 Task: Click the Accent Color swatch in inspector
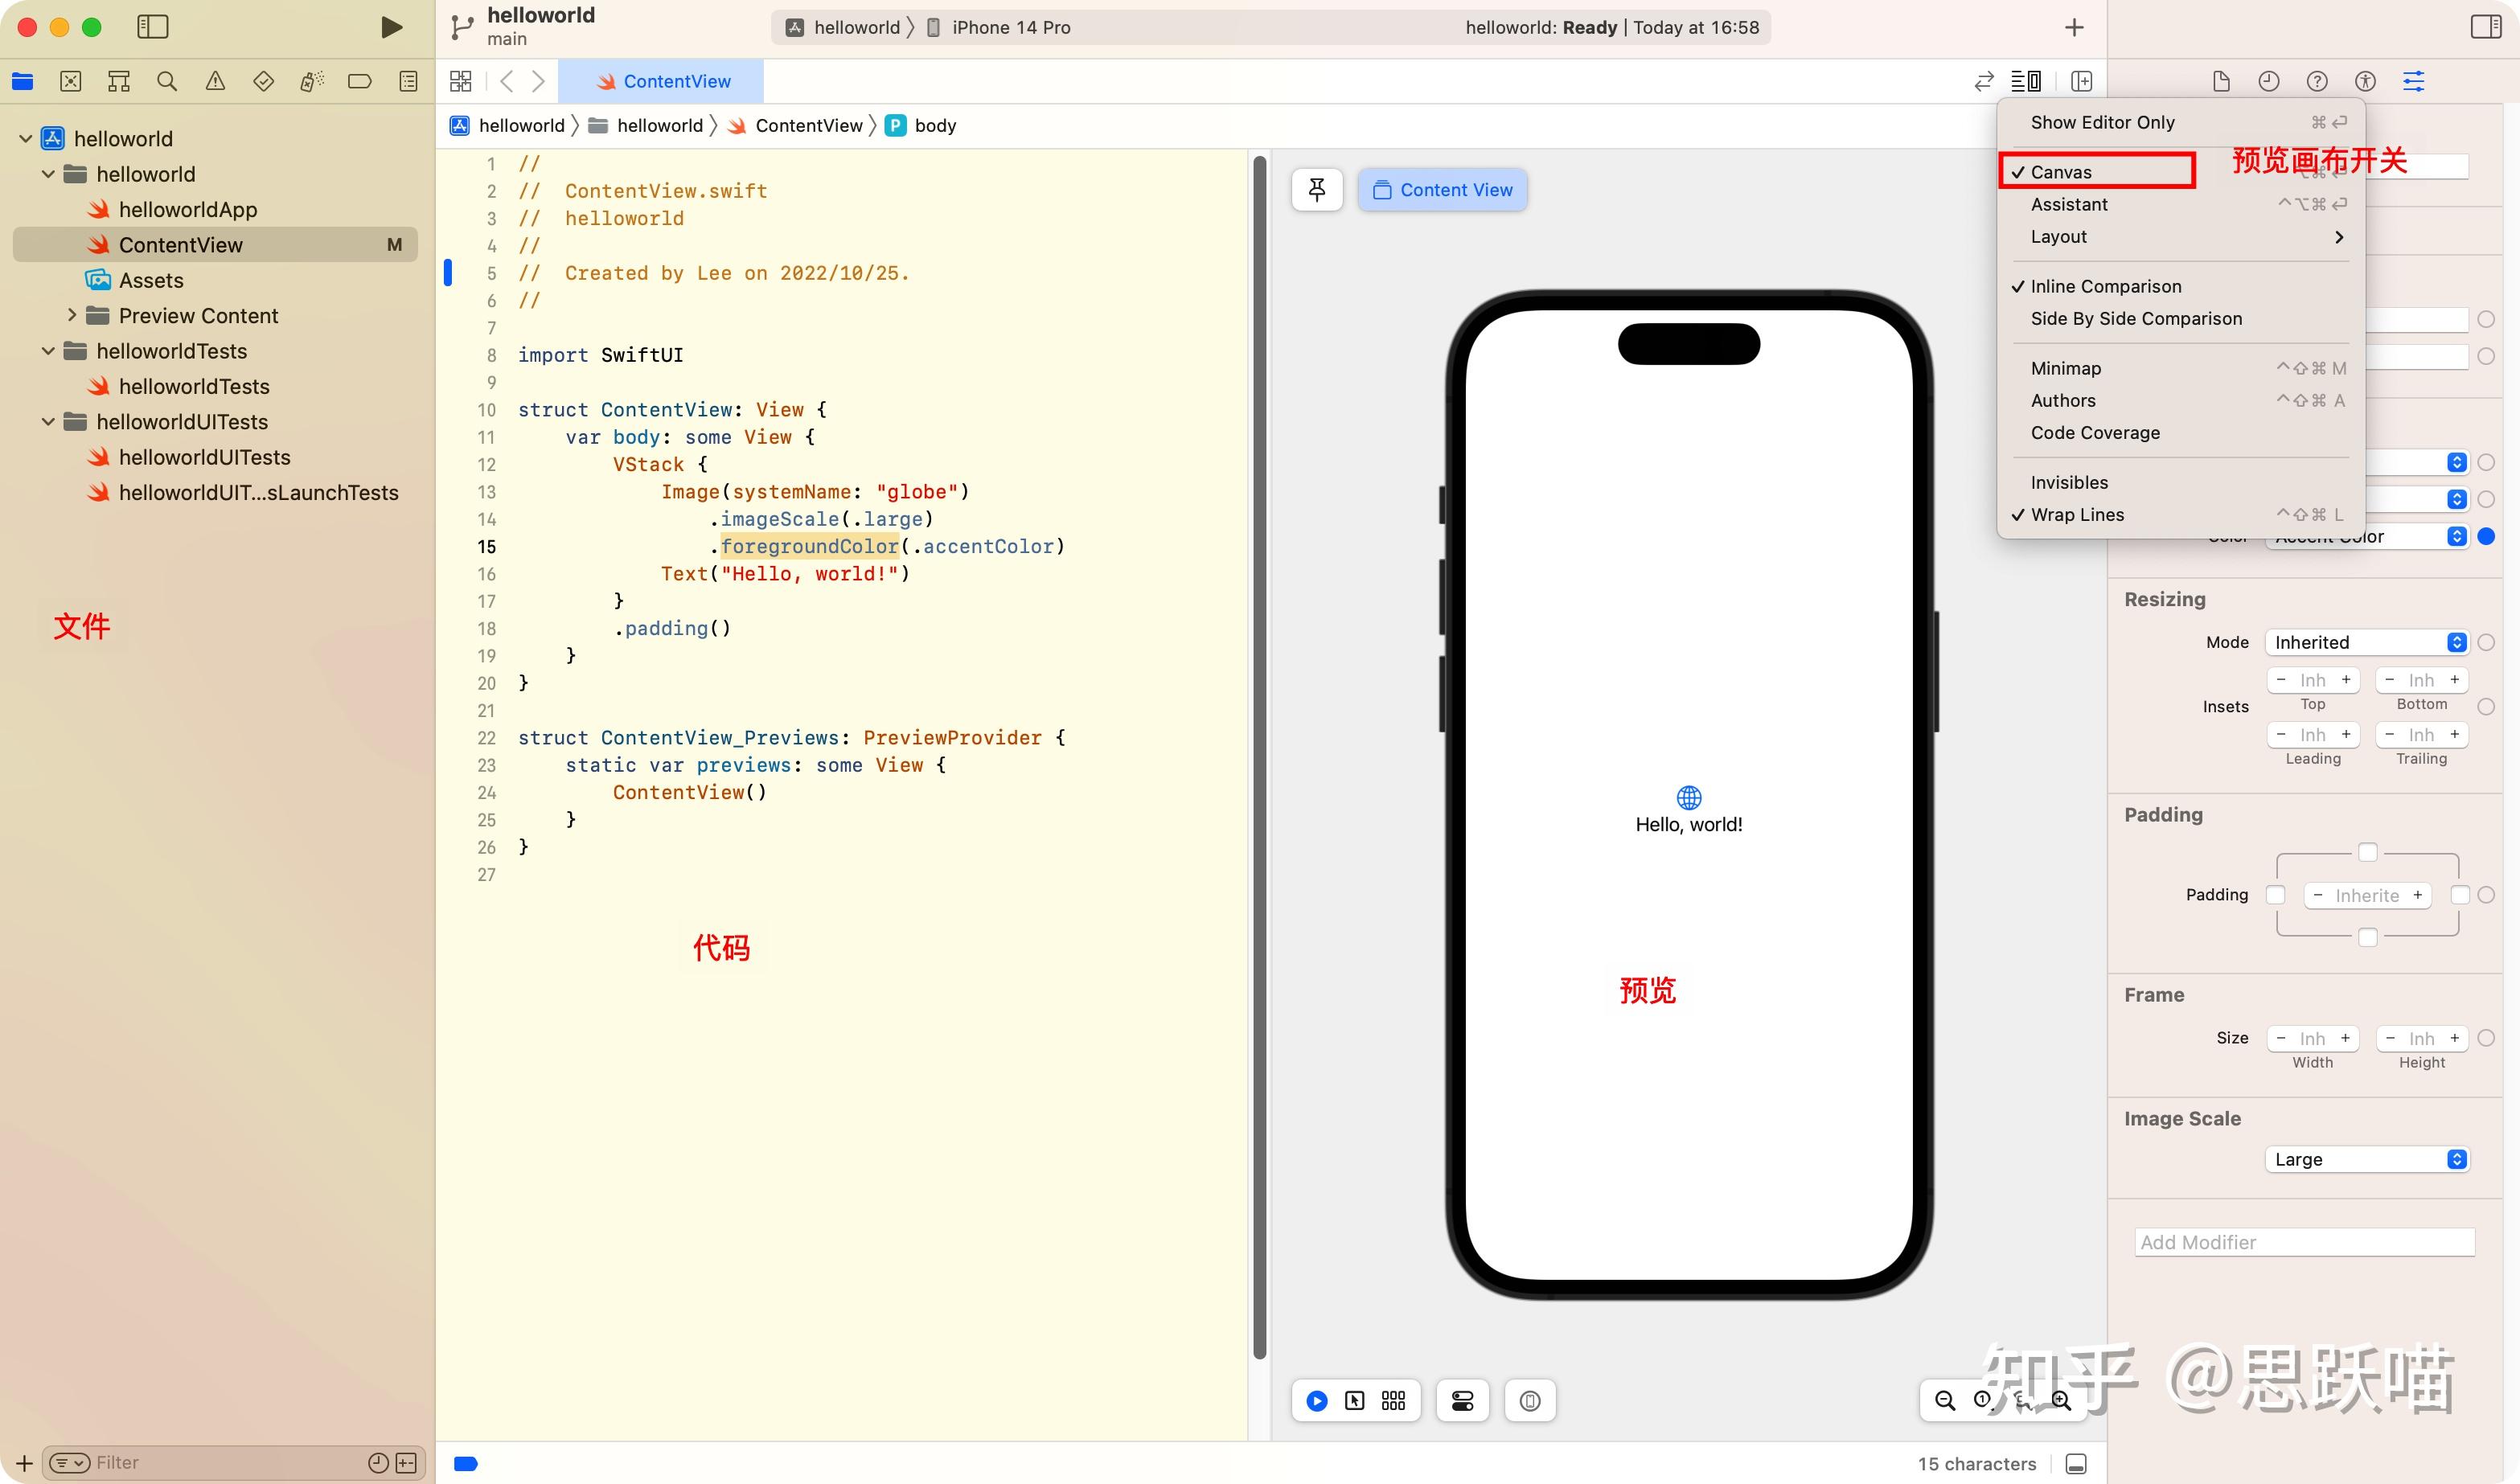(2489, 537)
